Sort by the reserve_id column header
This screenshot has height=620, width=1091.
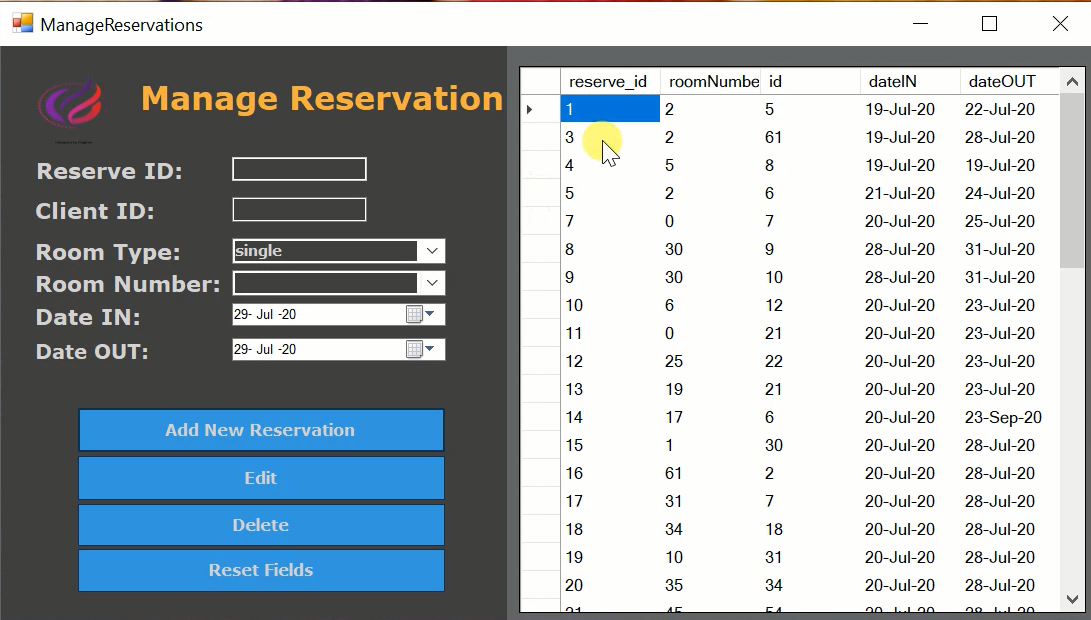(x=610, y=81)
